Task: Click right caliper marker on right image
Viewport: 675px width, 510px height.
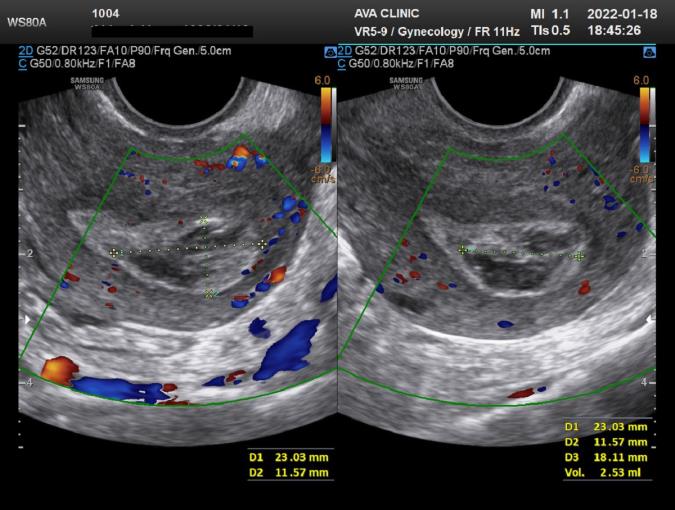Action: click(x=579, y=256)
